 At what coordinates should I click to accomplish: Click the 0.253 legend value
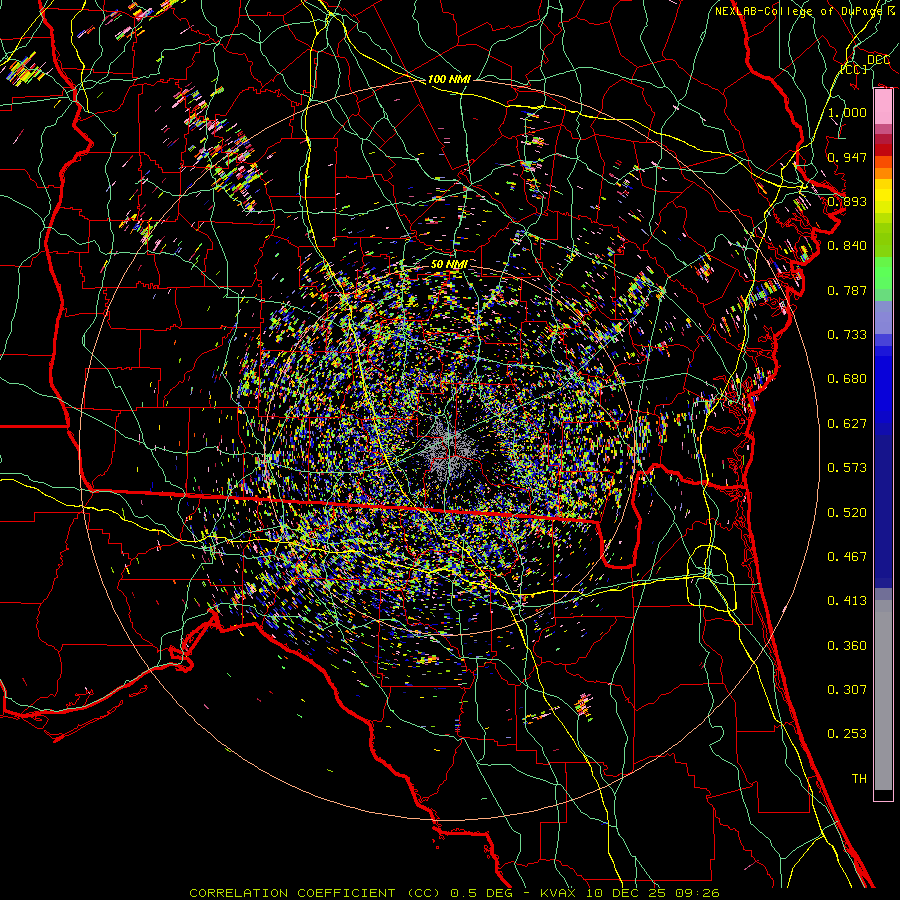point(847,734)
